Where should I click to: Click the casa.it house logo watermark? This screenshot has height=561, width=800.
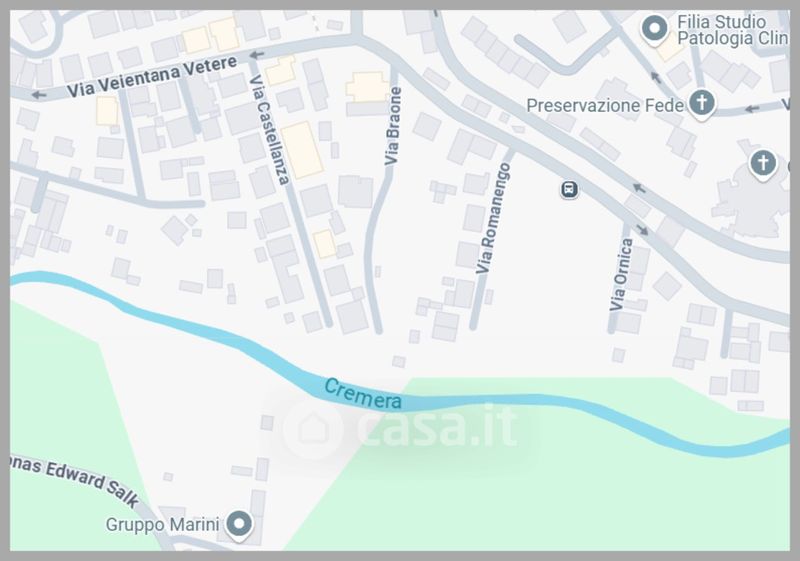pyautogui.click(x=313, y=427)
